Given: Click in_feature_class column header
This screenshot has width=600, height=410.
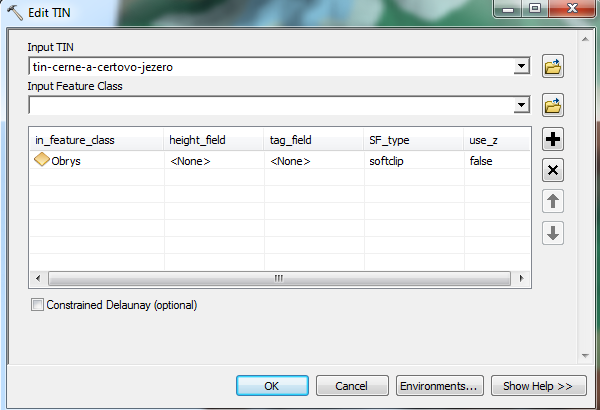Looking at the screenshot, I should tap(97, 140).
